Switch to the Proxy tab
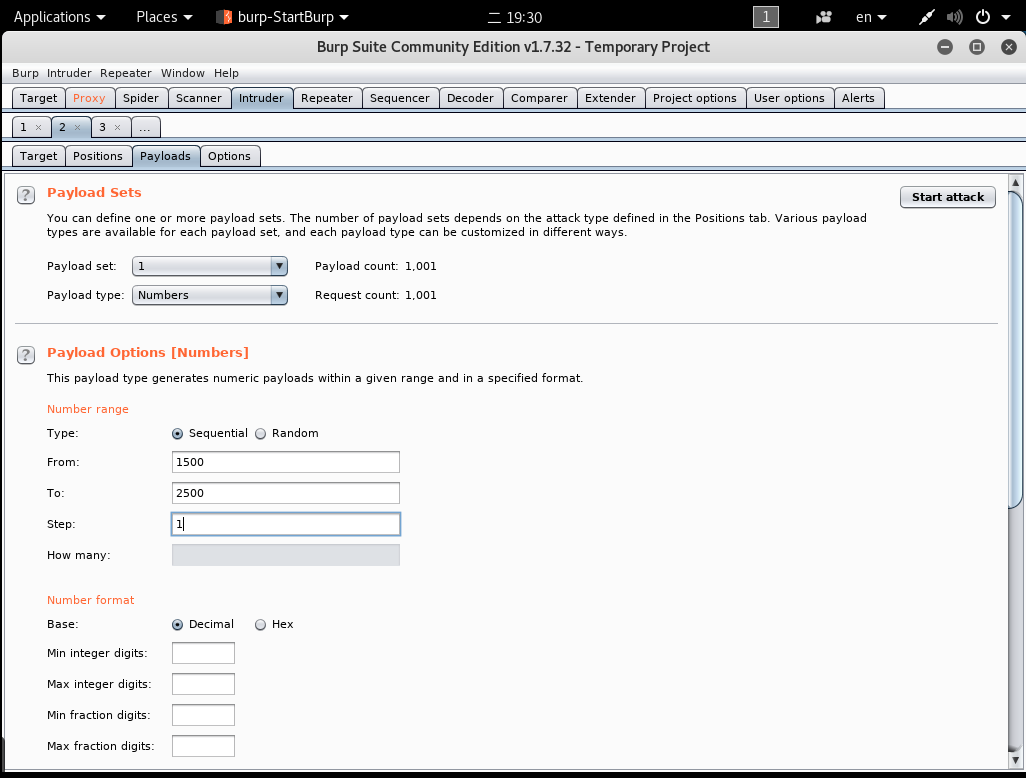1026x778 pixels. 89,98
